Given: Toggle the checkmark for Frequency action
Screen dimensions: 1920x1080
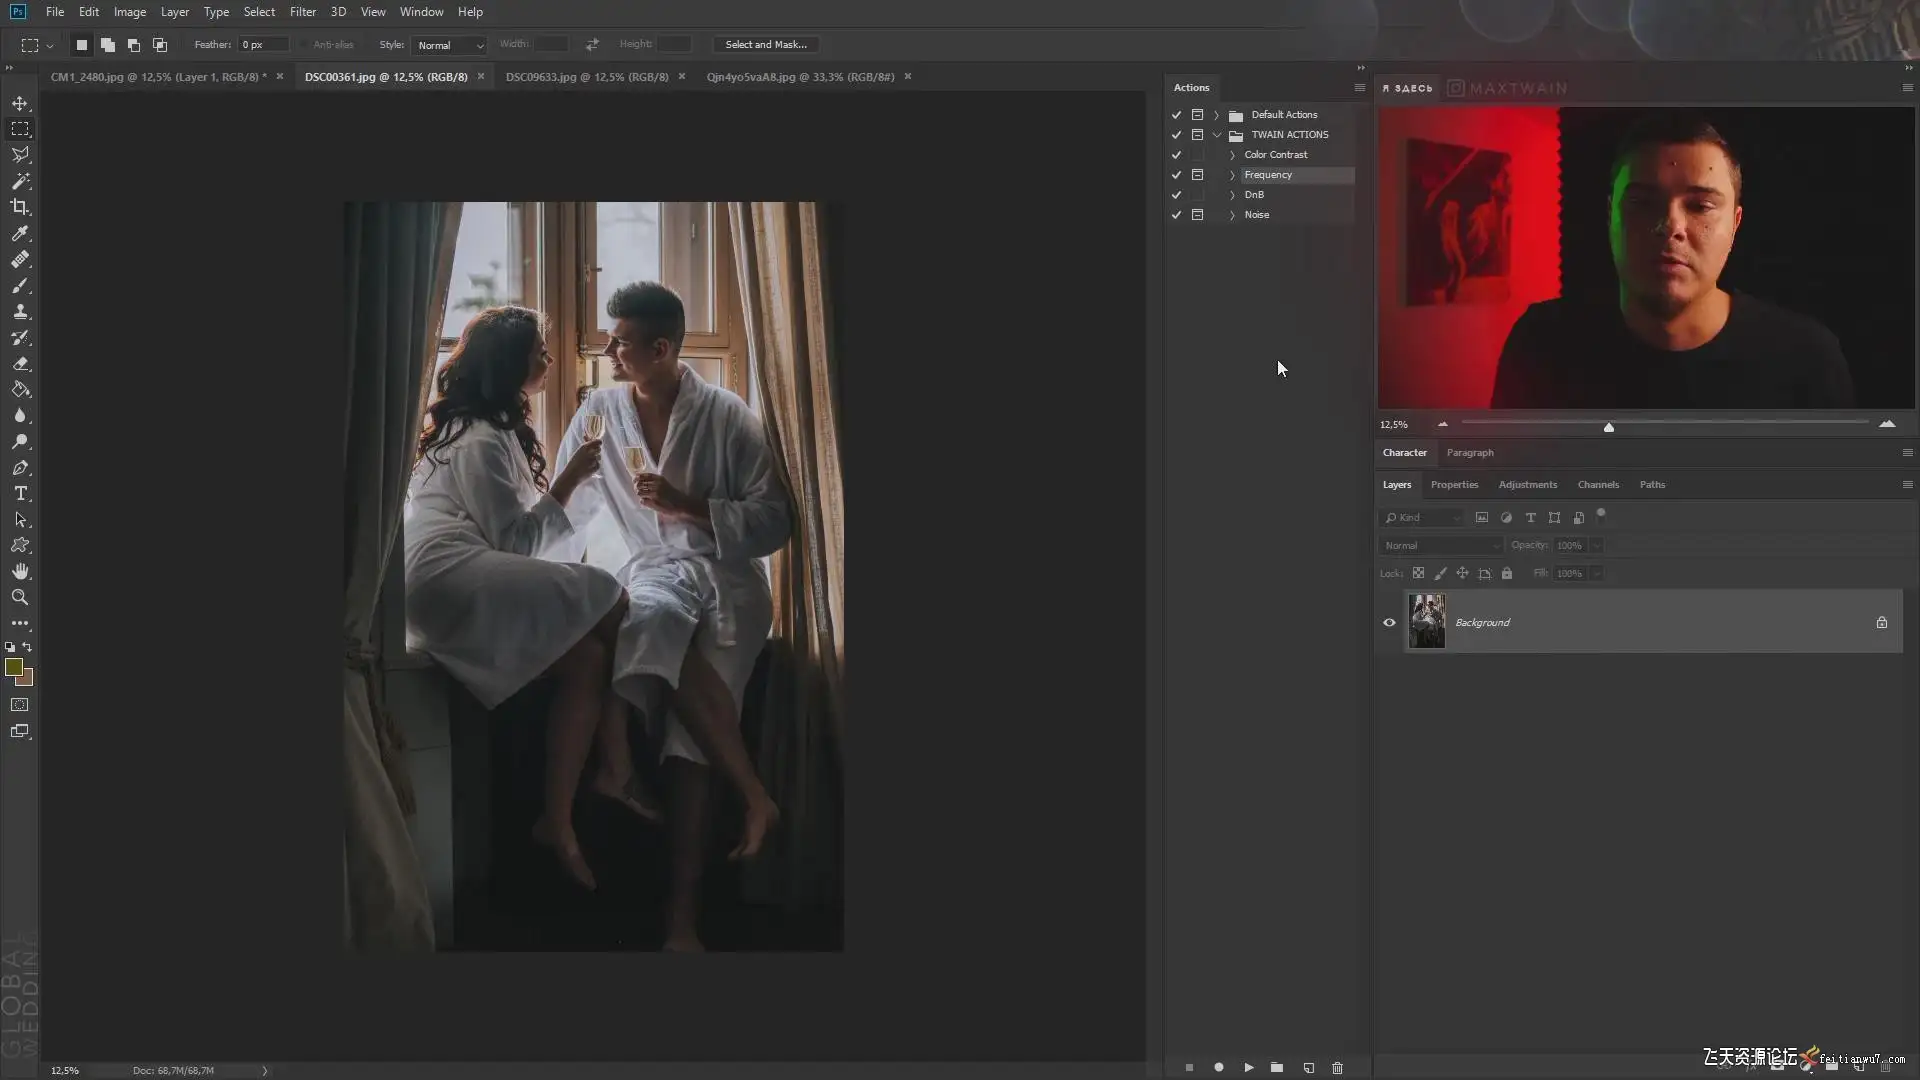Looking at the screenshot, I should click(1176, 175).
